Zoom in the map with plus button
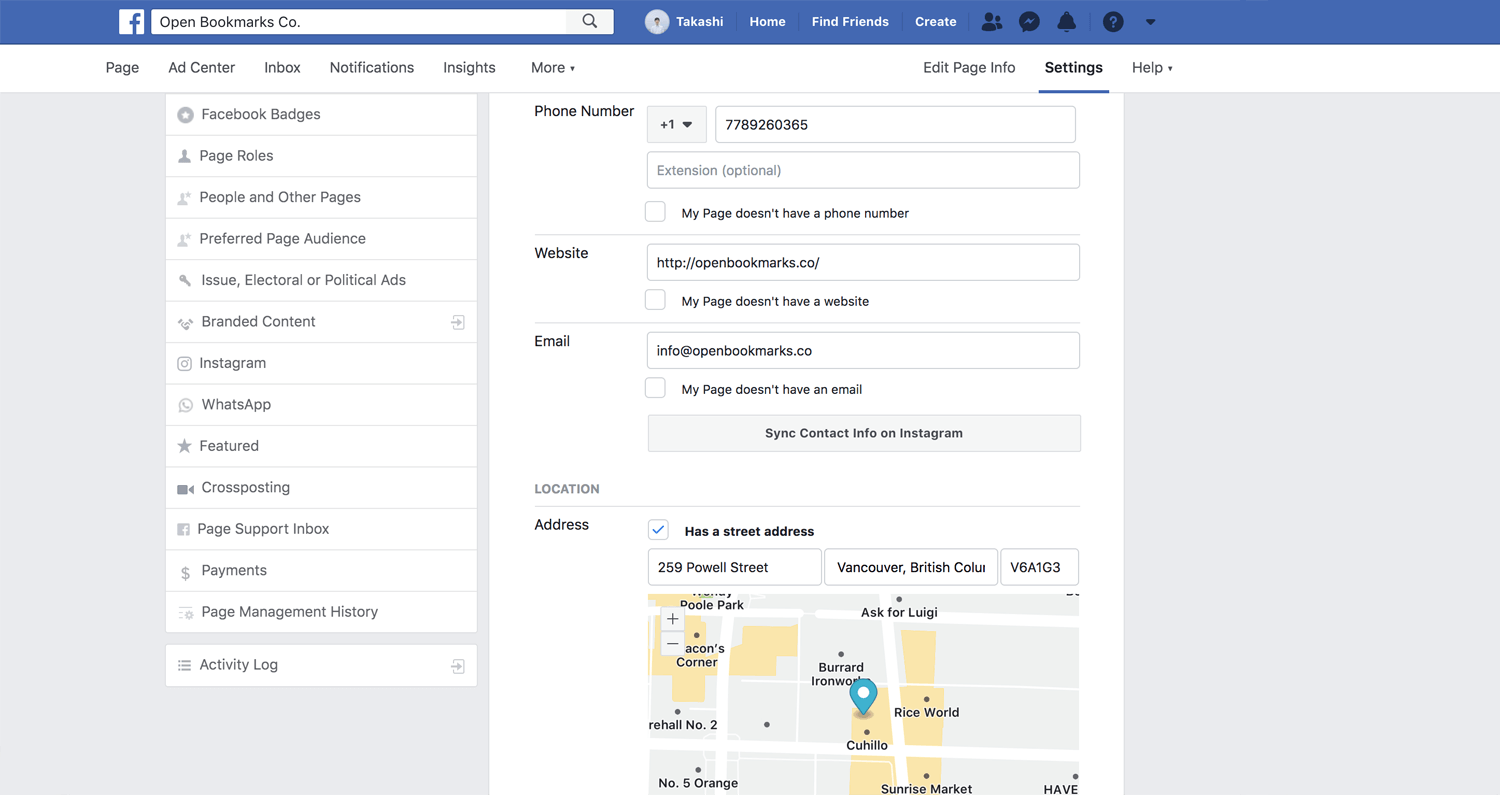The height and width of the screenshot is (795, 1500). pos(672,620)
